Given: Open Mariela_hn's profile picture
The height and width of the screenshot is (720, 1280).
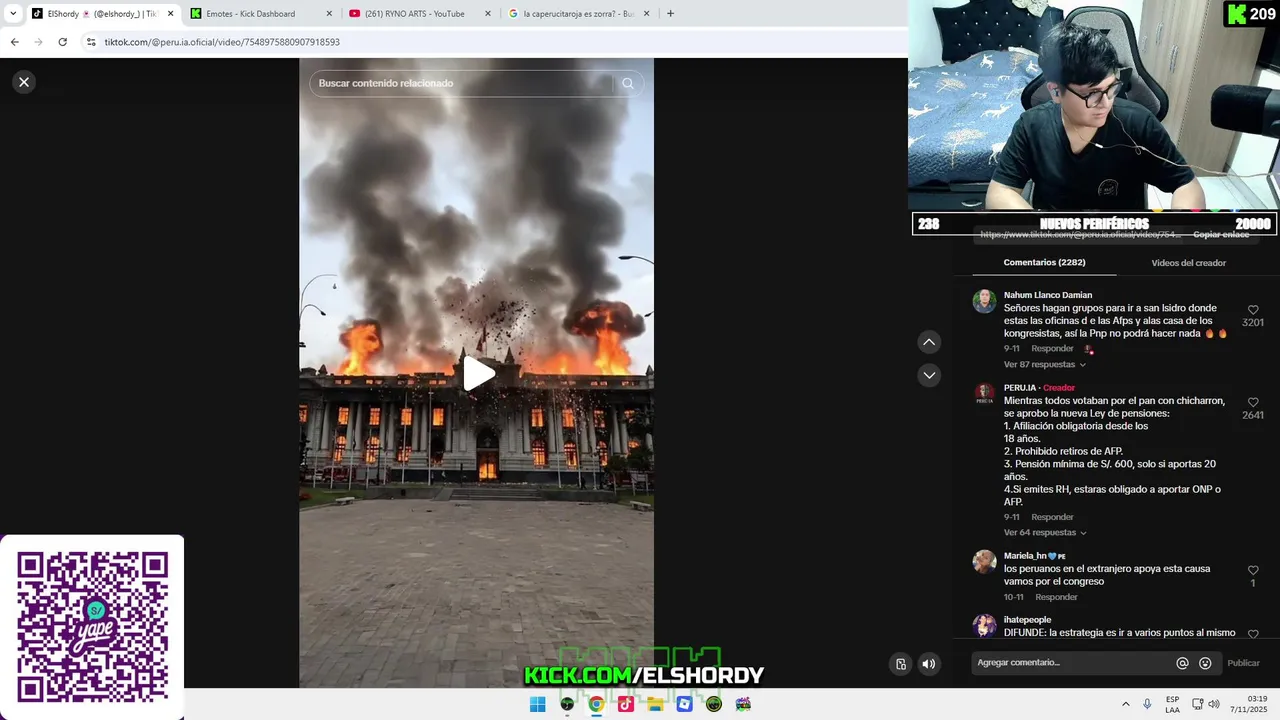Looking at the screenshot, I should tap(985, 561).
